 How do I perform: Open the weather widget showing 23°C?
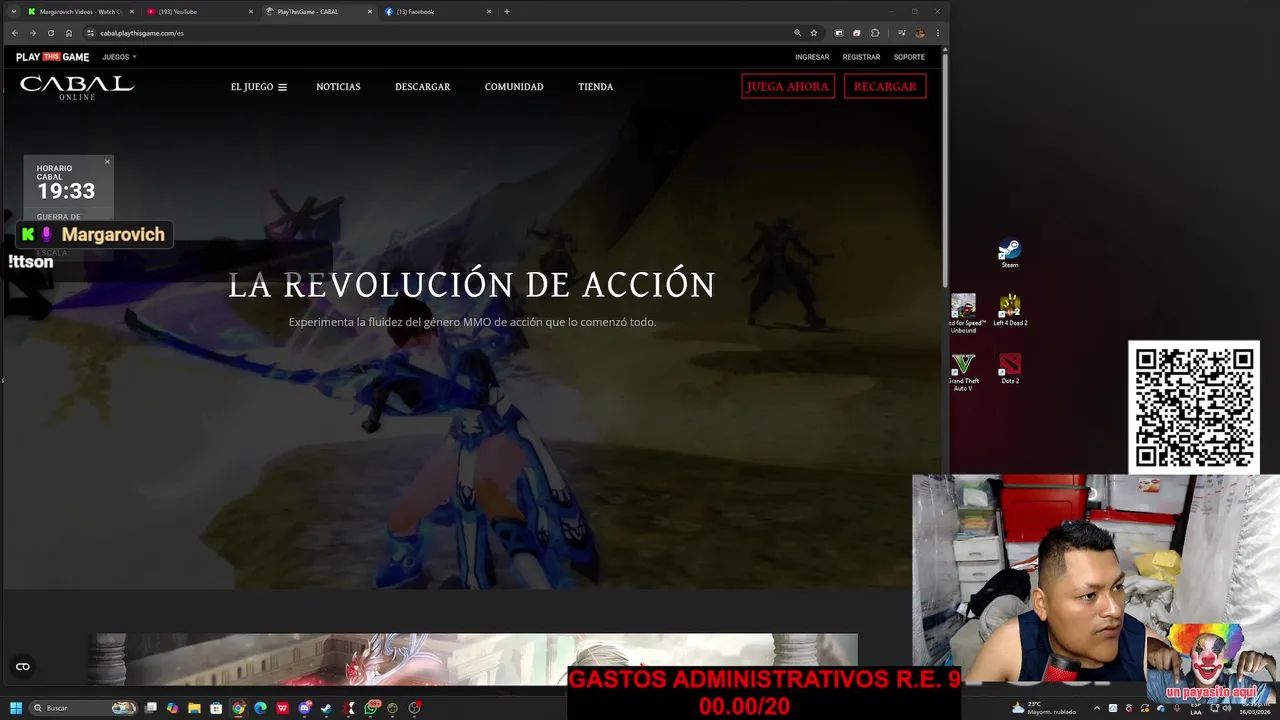1046,708
